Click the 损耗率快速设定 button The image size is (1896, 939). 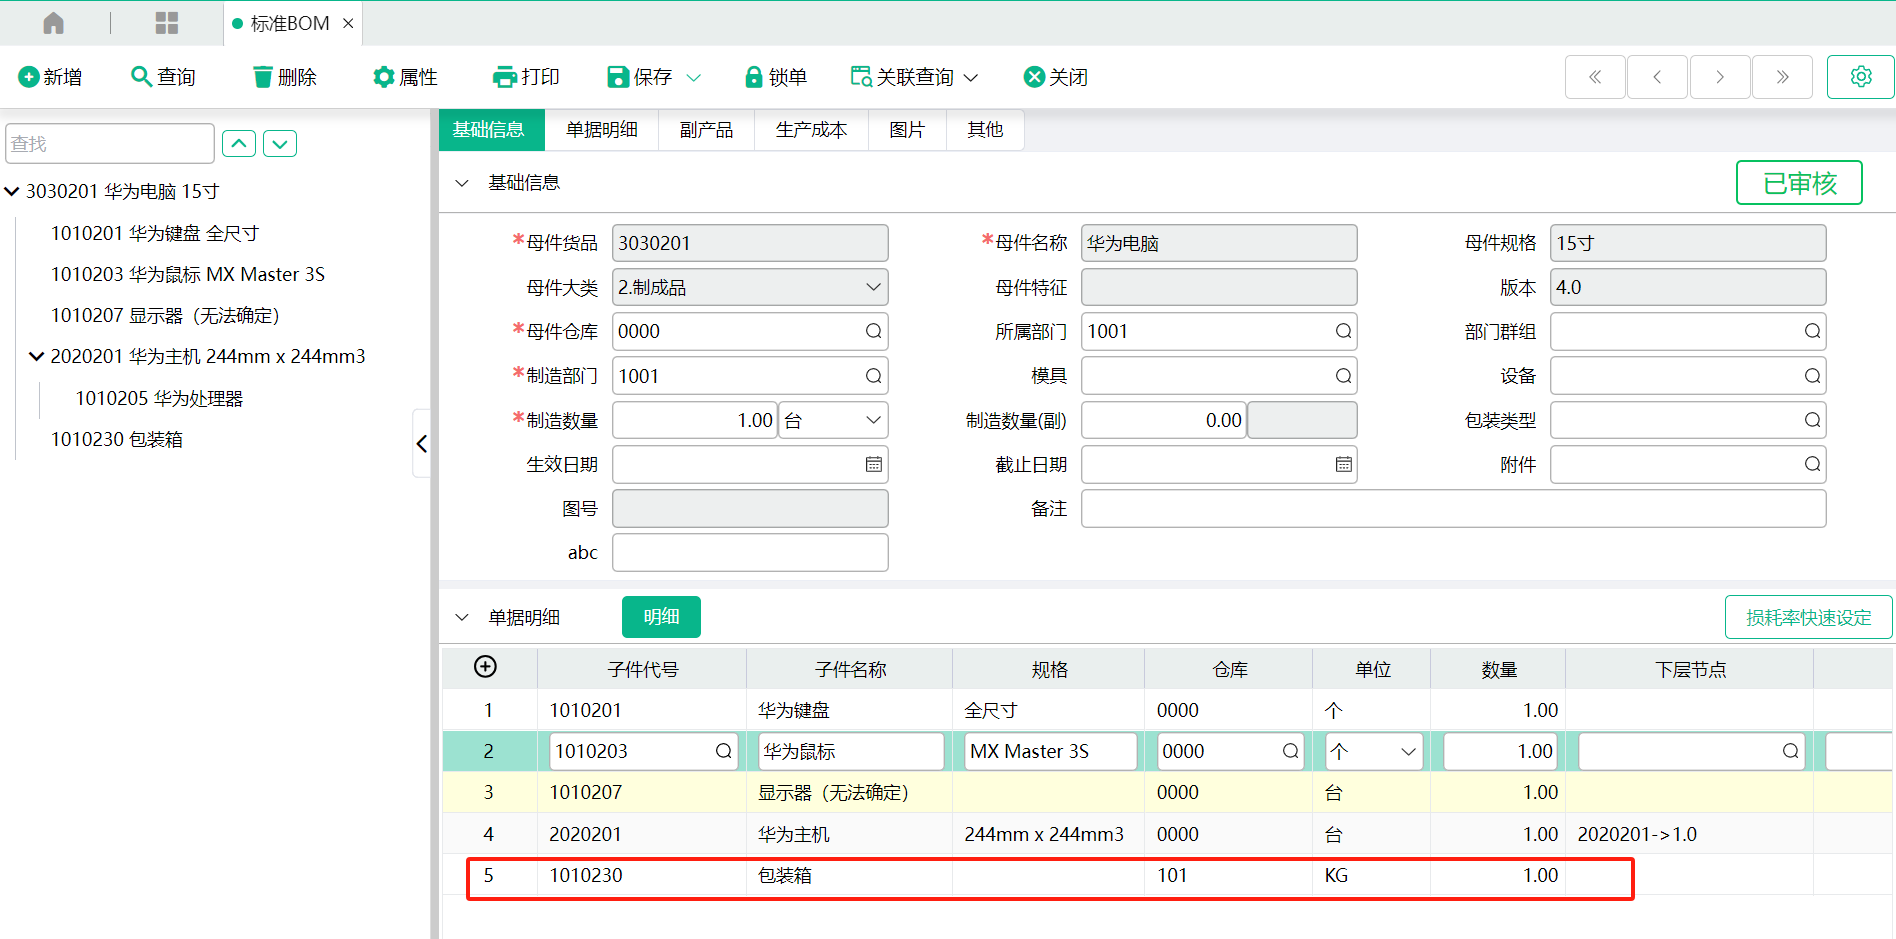pyautogui.click(x=1808, y=617)
